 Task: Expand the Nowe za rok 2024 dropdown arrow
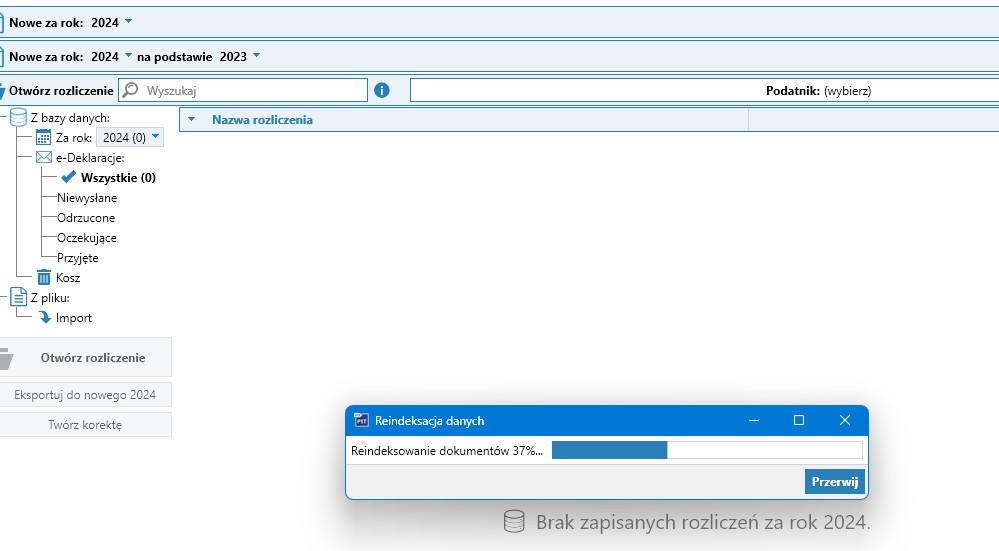point(128,20)
